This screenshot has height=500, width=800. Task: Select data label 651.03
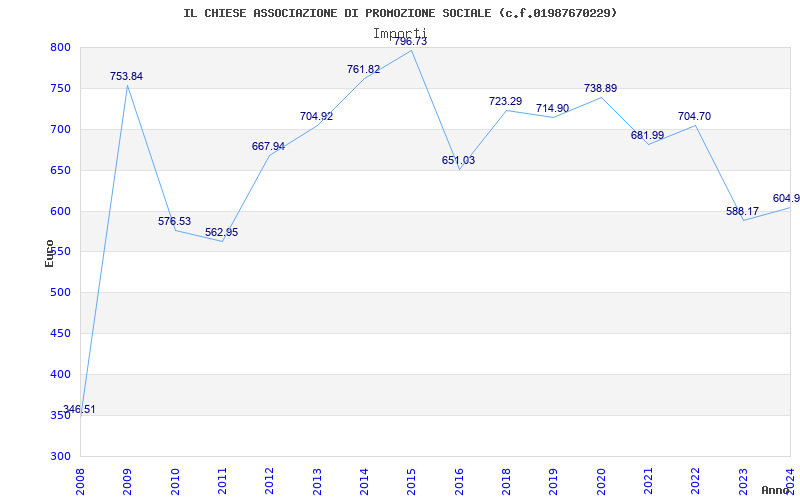click(458, 160)
